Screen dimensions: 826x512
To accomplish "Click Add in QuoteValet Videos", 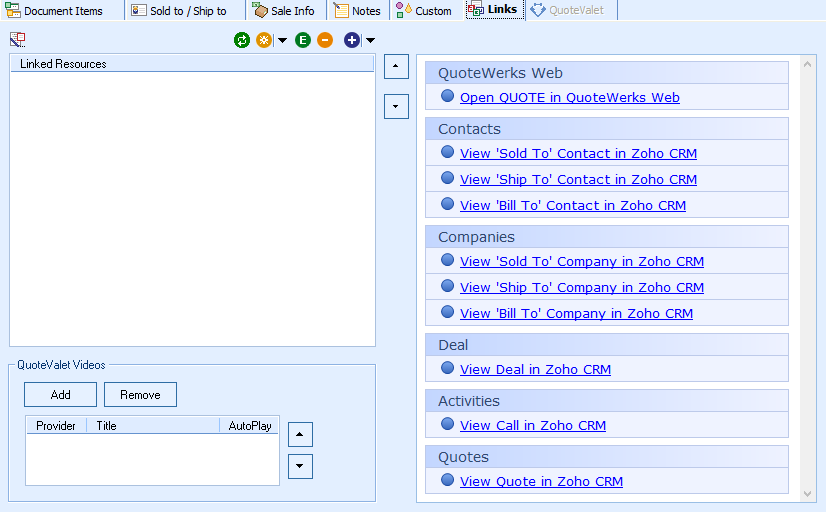I will (61, 395).
